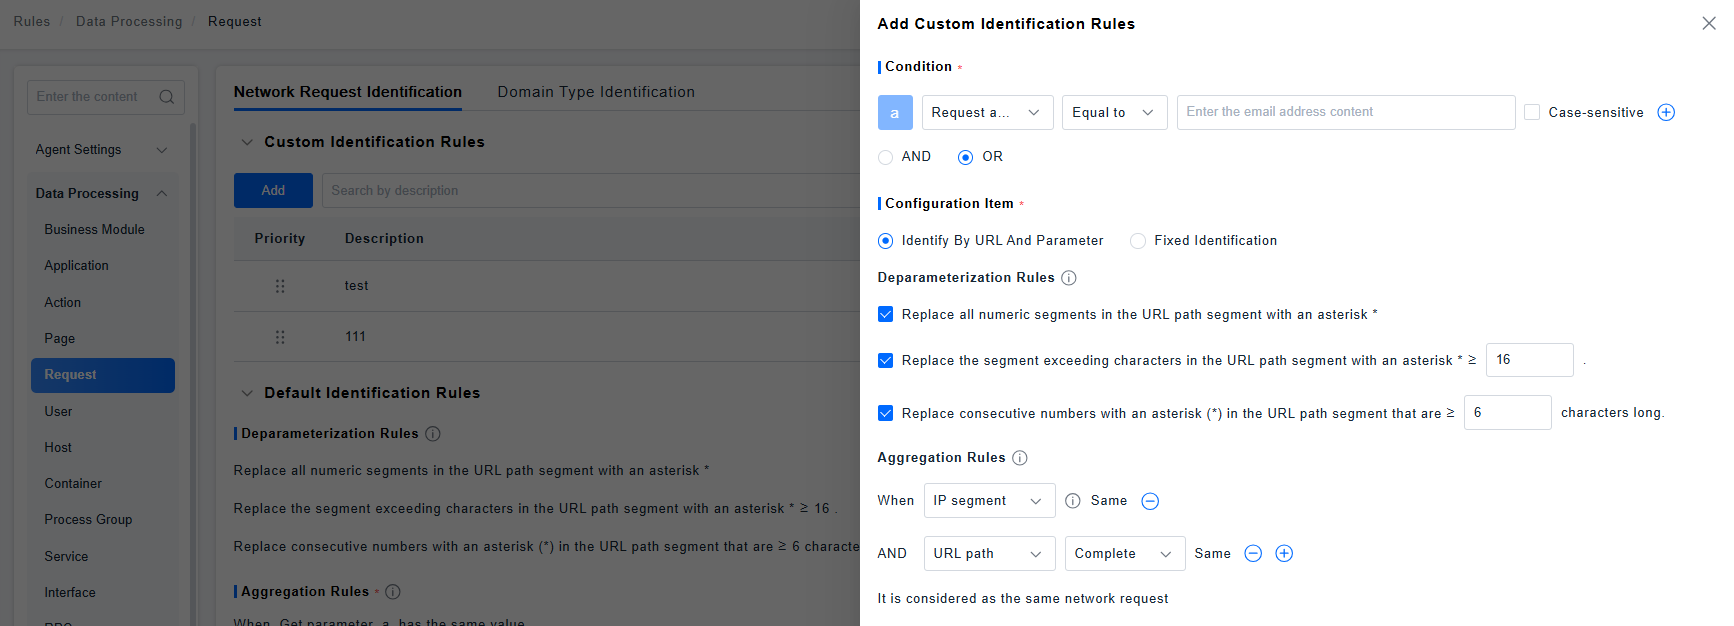Add a new aggregation rule row
Viewport: 1734px width, 626px height.
pyautogui.click(x=1284, y=554)
